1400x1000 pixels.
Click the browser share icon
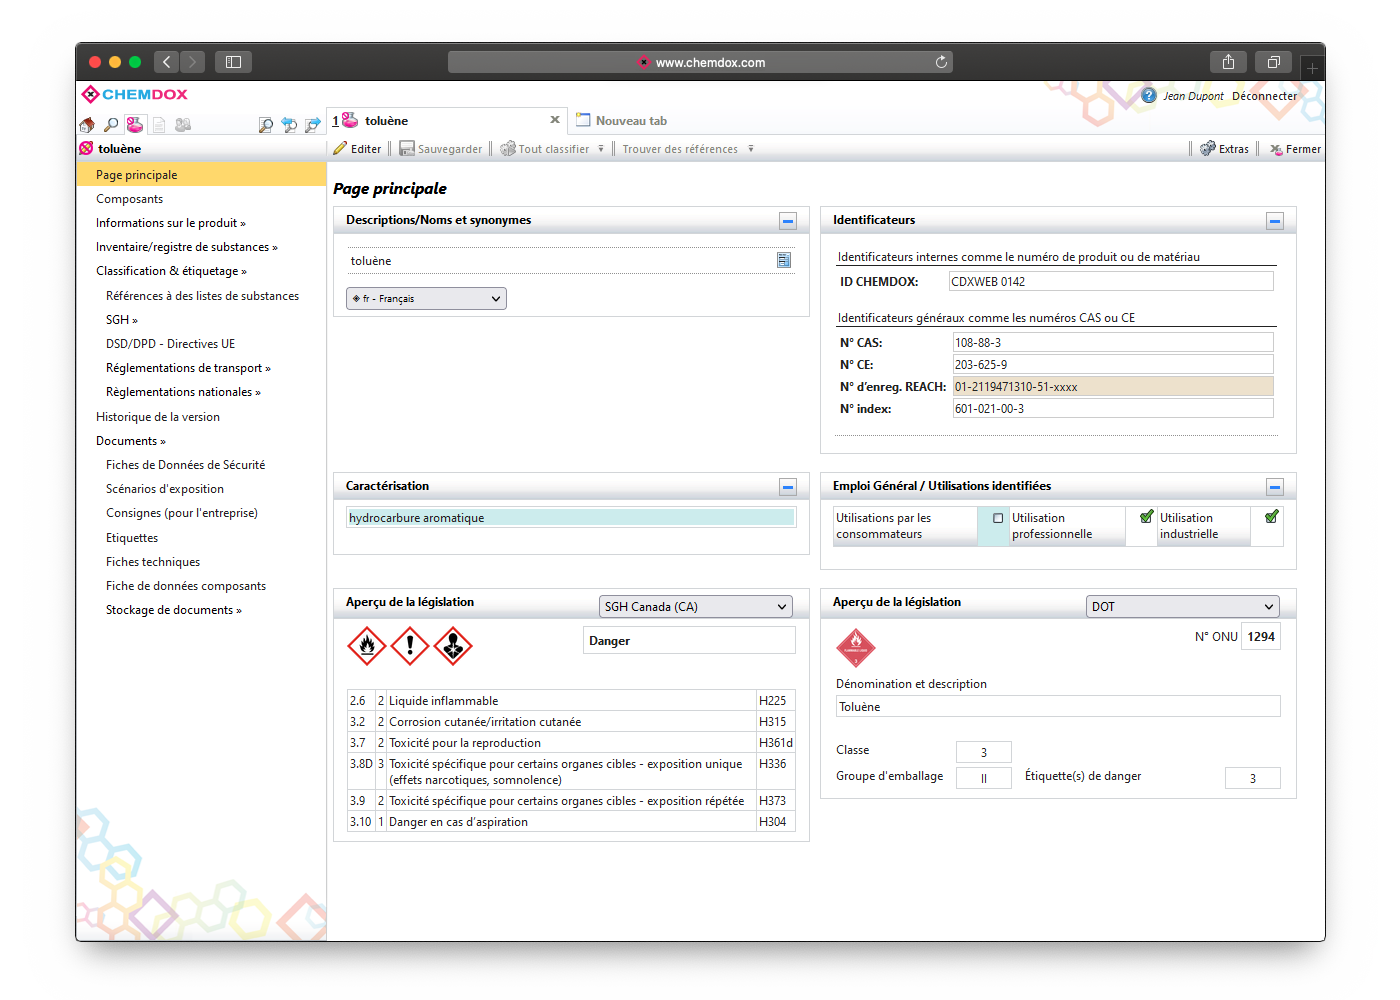pos(1228,62)
